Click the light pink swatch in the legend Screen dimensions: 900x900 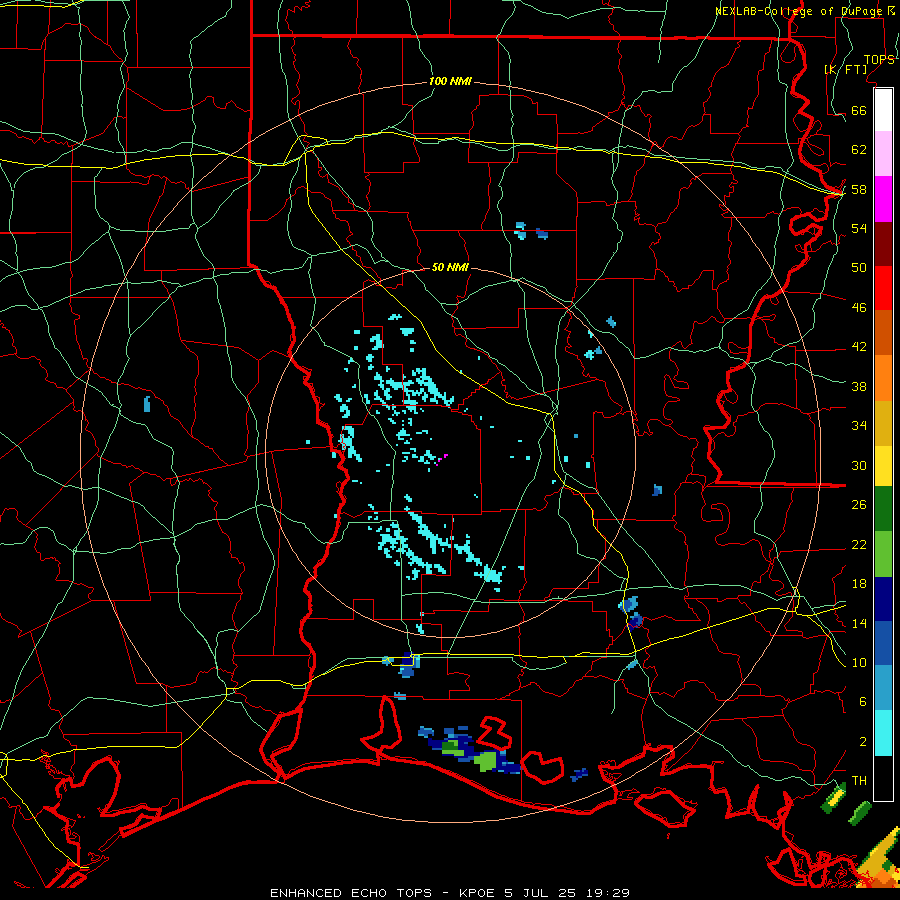[x=883, y=154]
